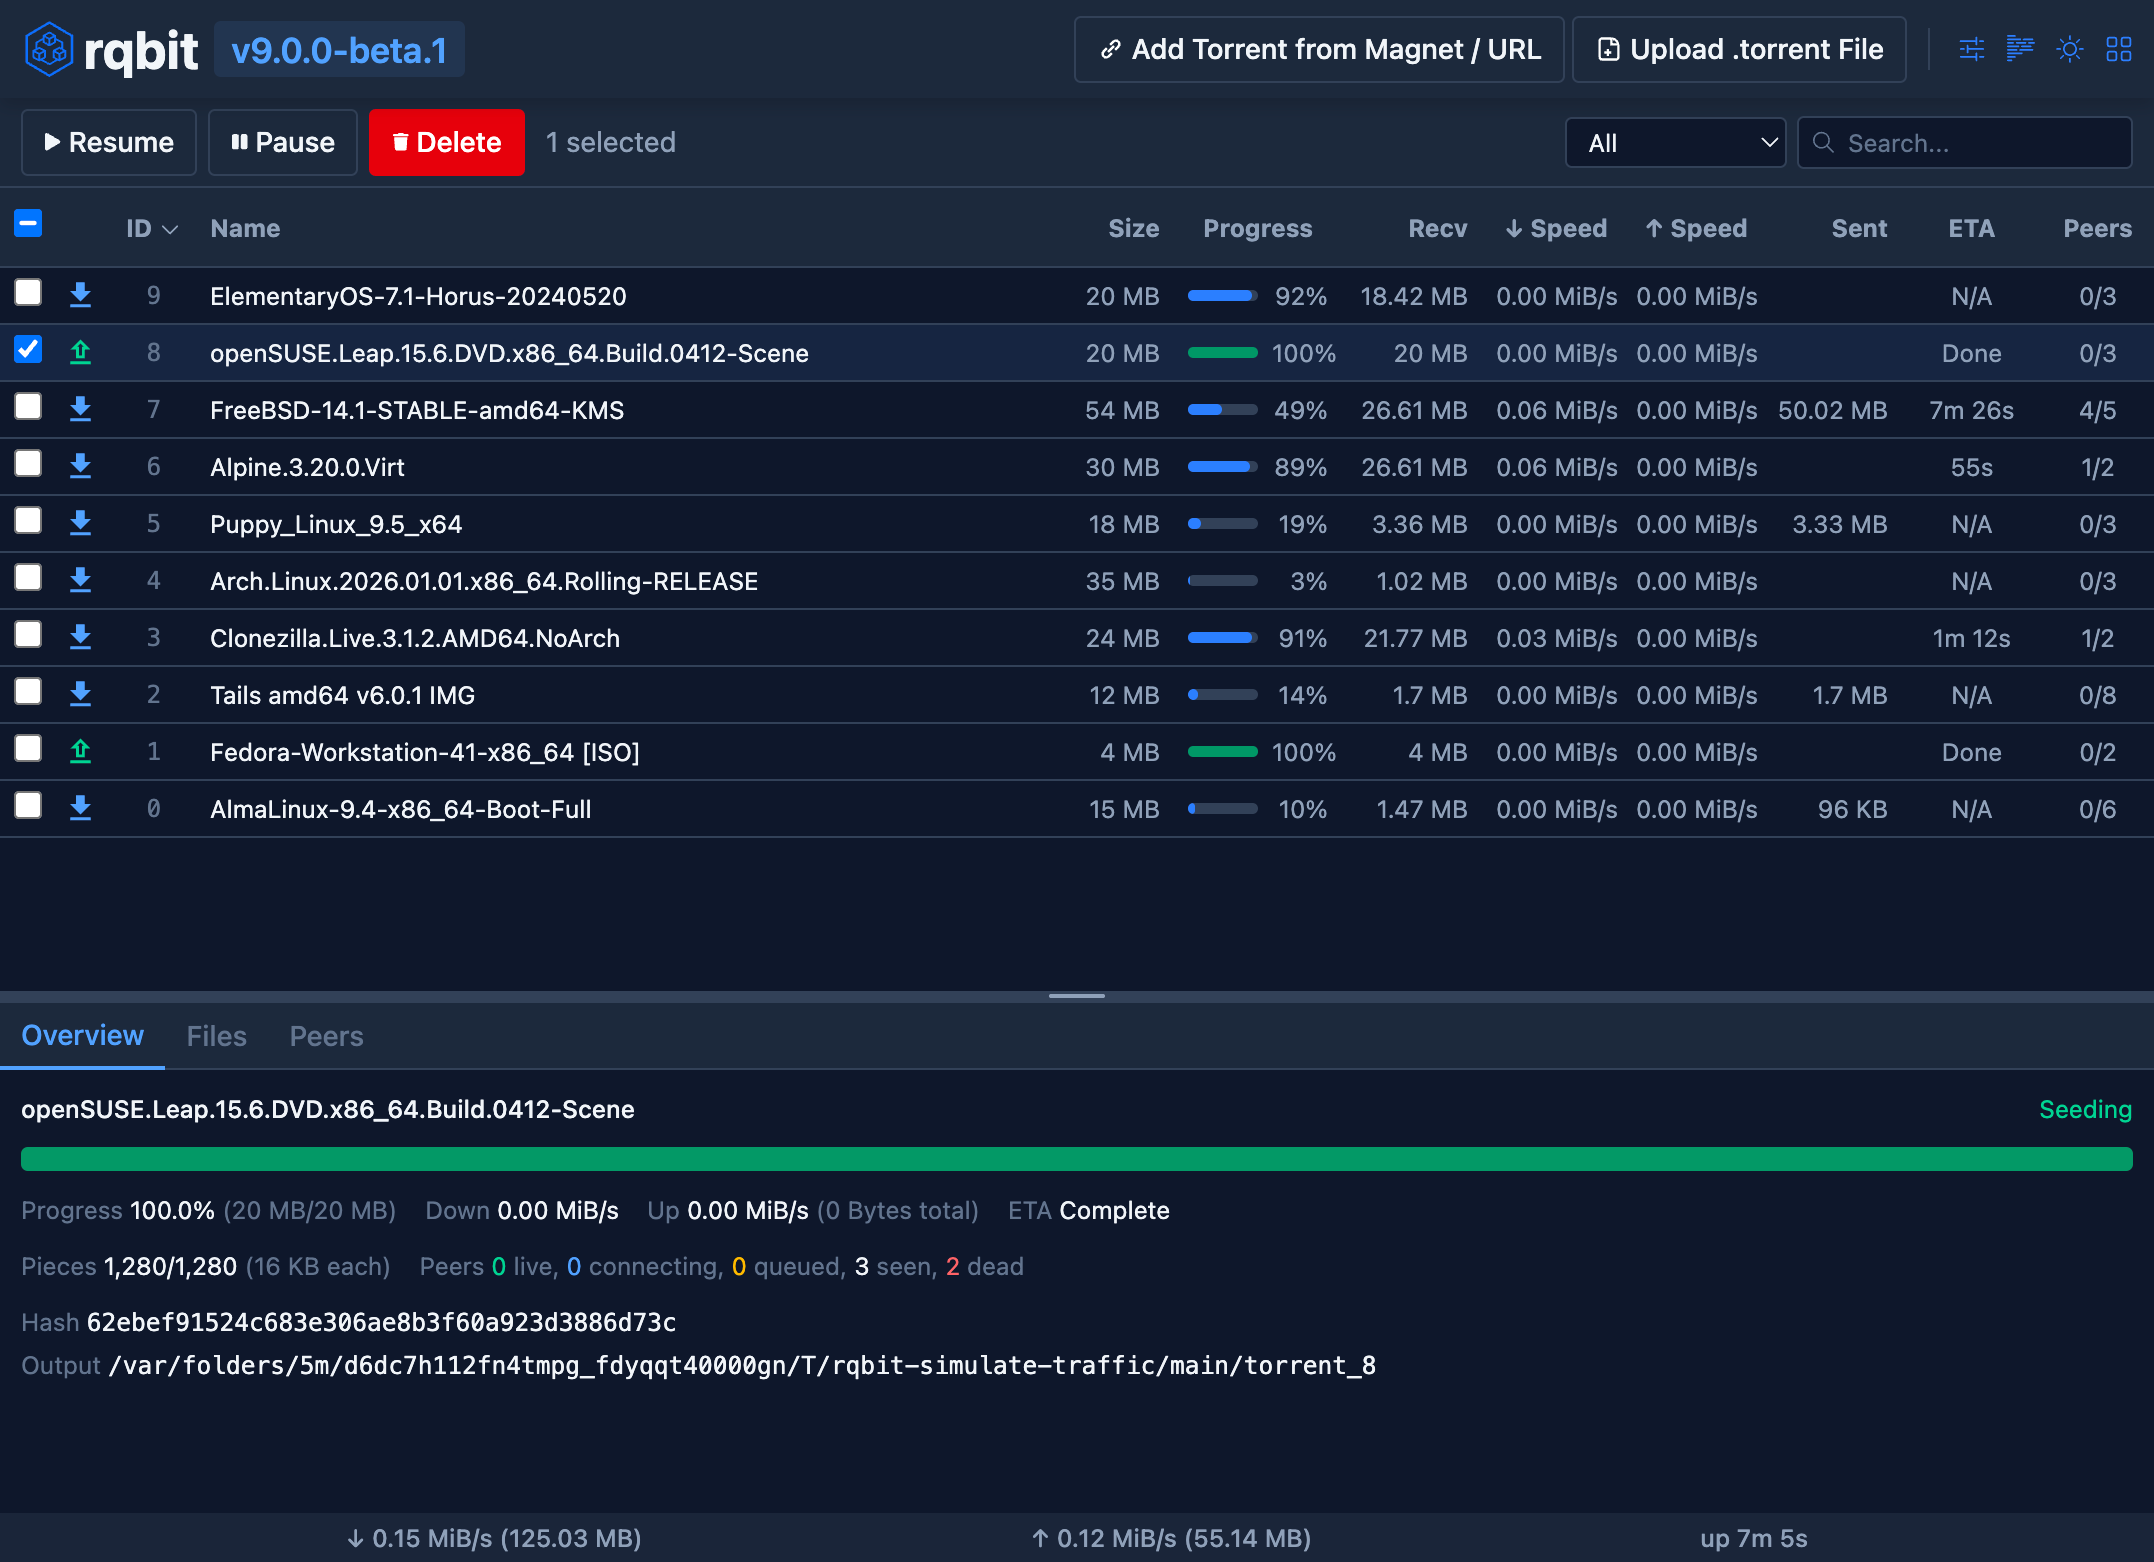The width and height of the screenshot is (2154, 1562).
Task: Click seeding upload icon for Fedora-Workstation-41
Action: coord(81,751)
